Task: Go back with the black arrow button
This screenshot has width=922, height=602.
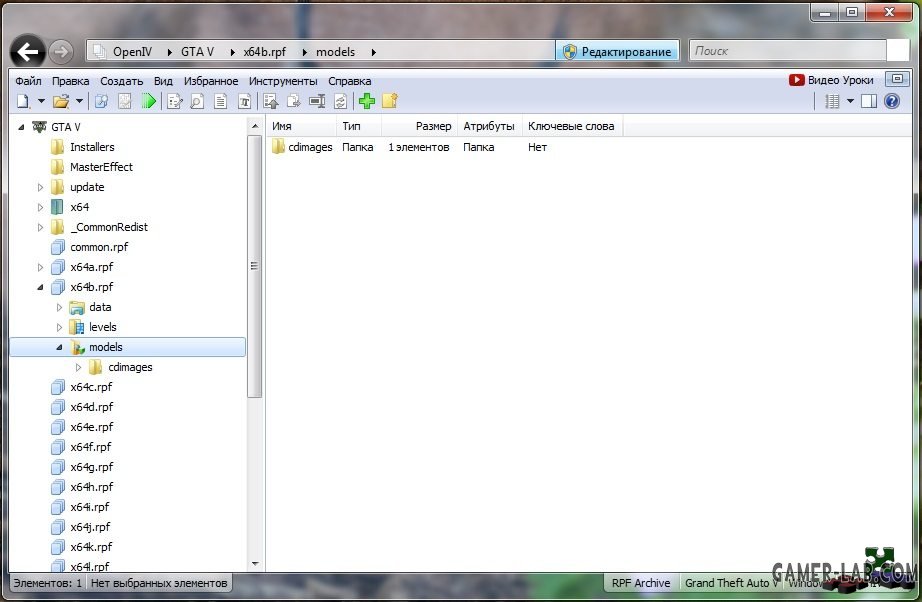Action: [28, 52]
